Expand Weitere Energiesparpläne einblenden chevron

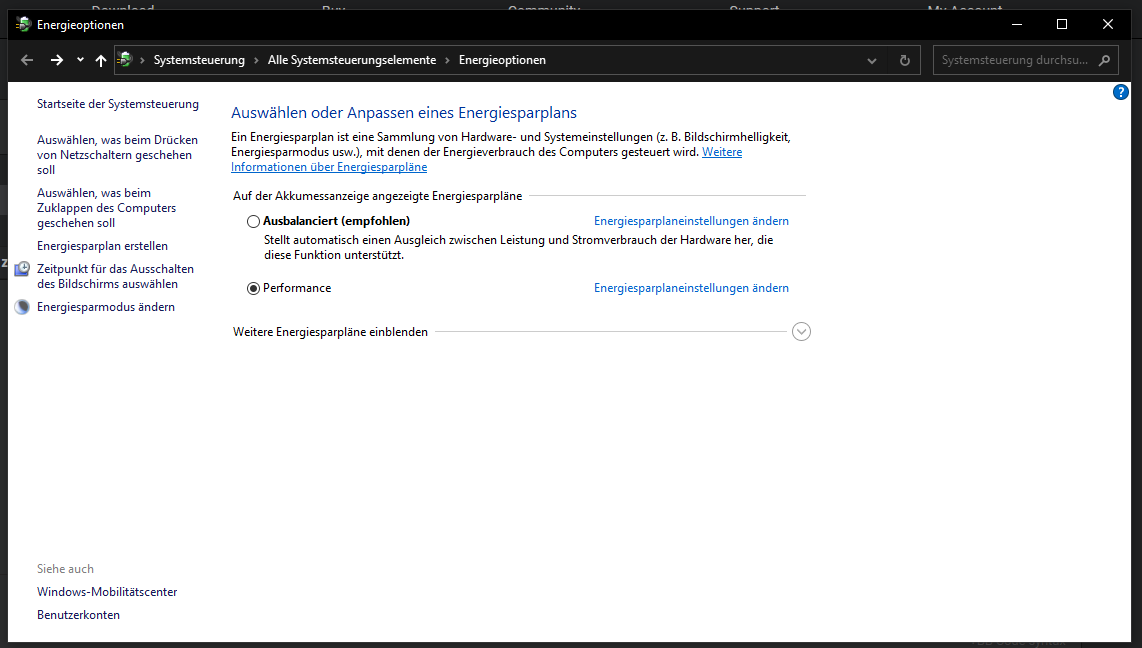(801, 332)
